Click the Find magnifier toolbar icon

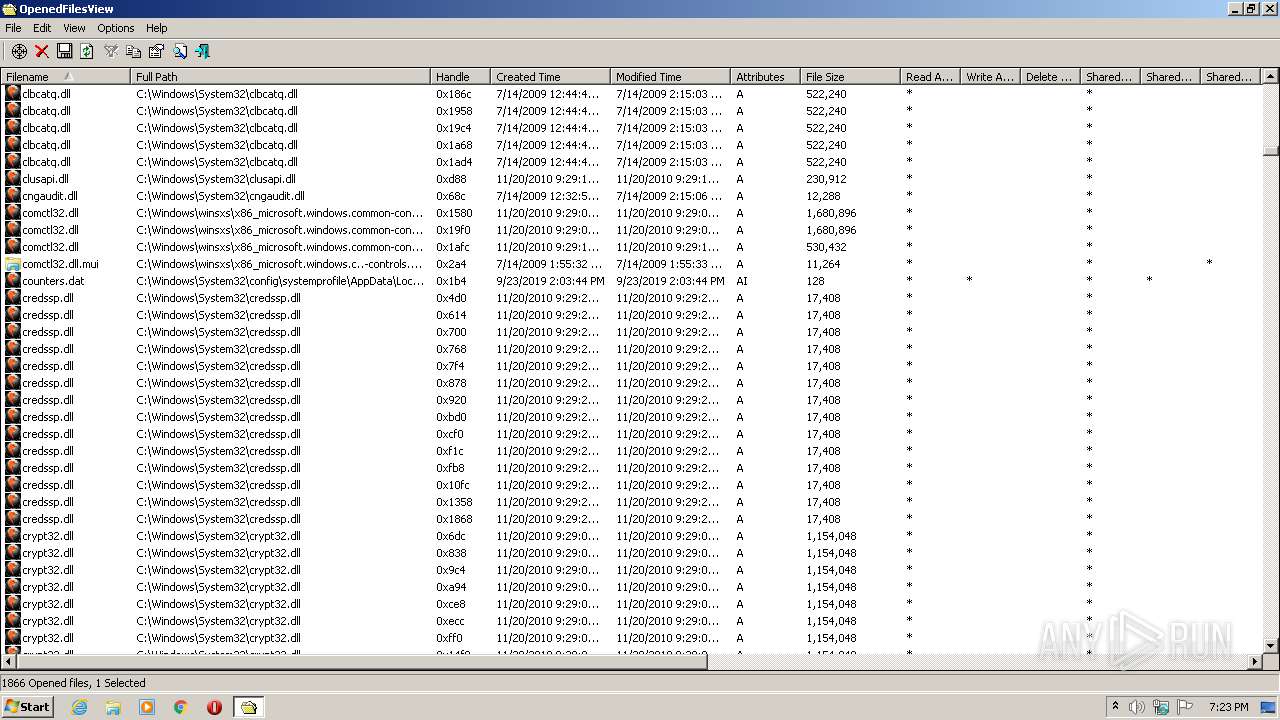click(180, 51)
